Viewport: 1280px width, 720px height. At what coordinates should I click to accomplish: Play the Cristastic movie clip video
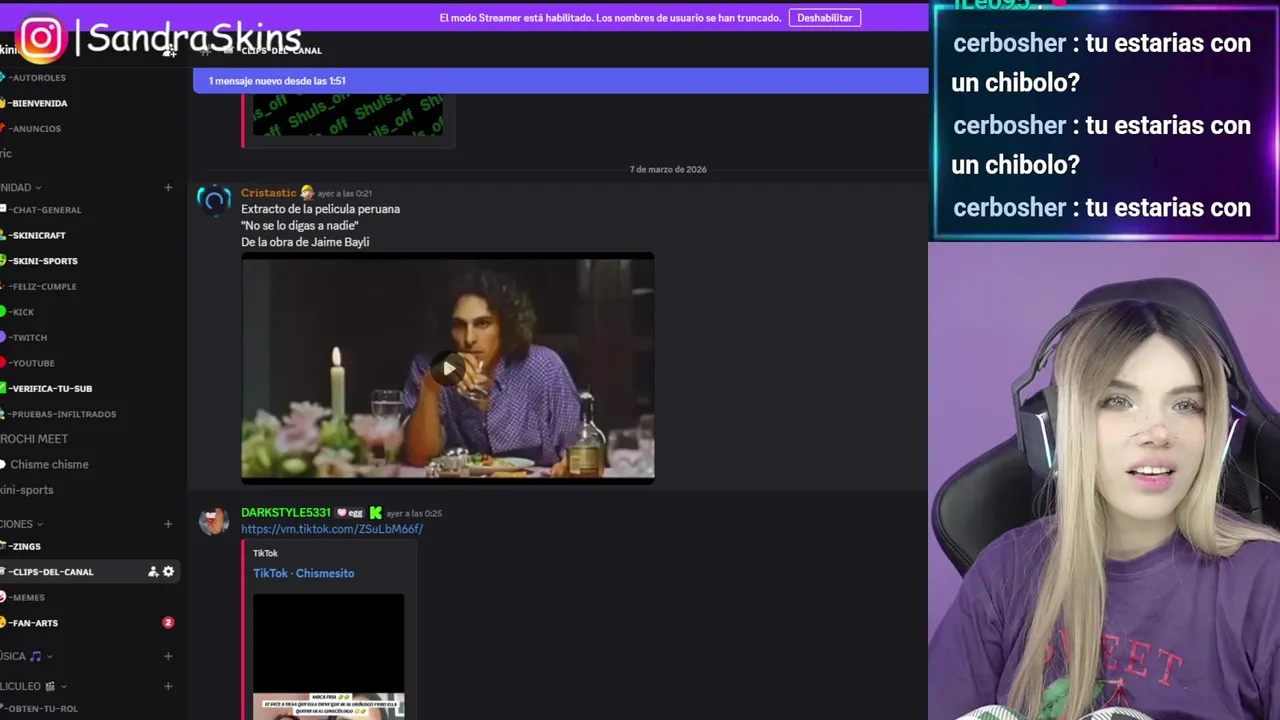[x=448, y=368]
